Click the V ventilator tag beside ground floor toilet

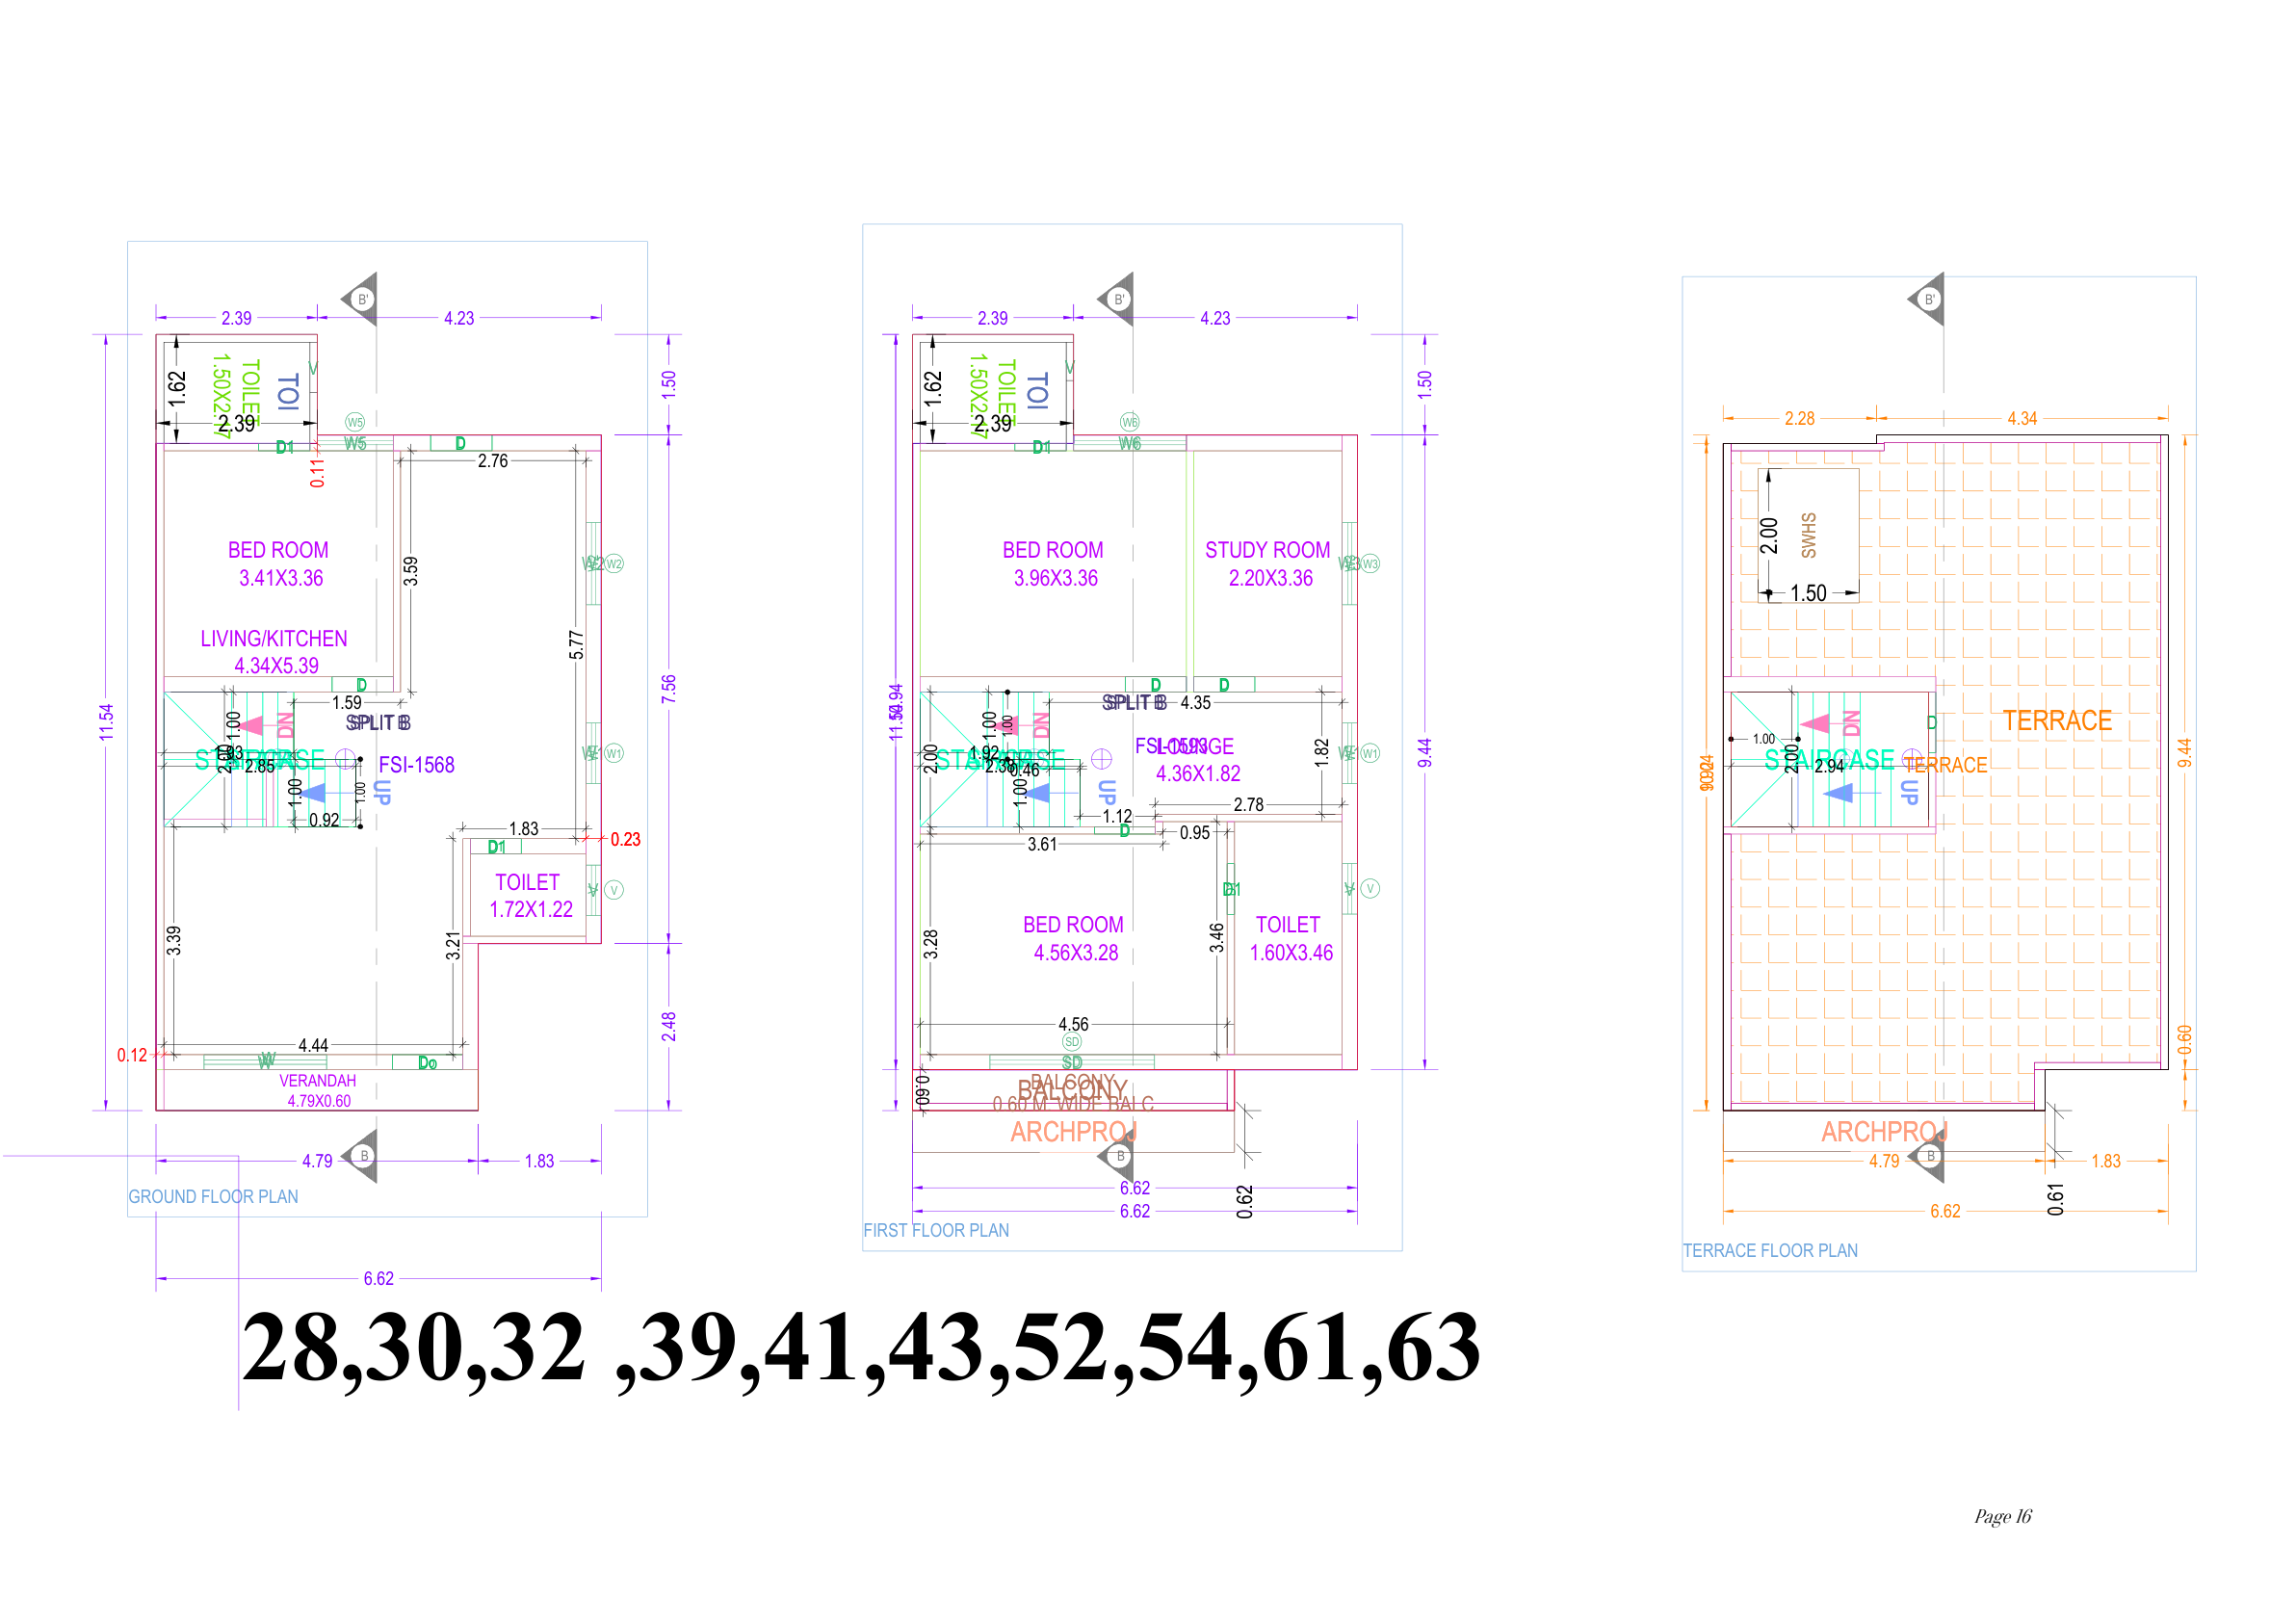[x=614, y=890]
